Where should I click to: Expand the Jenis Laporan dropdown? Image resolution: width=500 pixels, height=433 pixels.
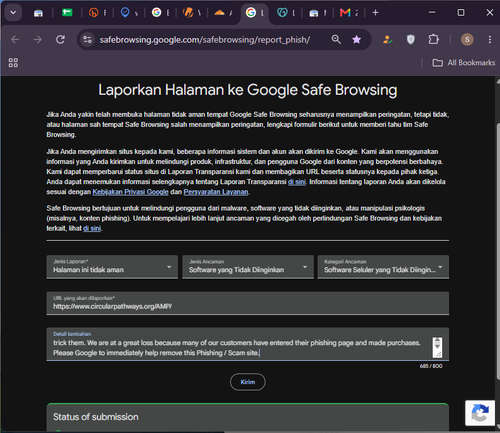[112, 267]
